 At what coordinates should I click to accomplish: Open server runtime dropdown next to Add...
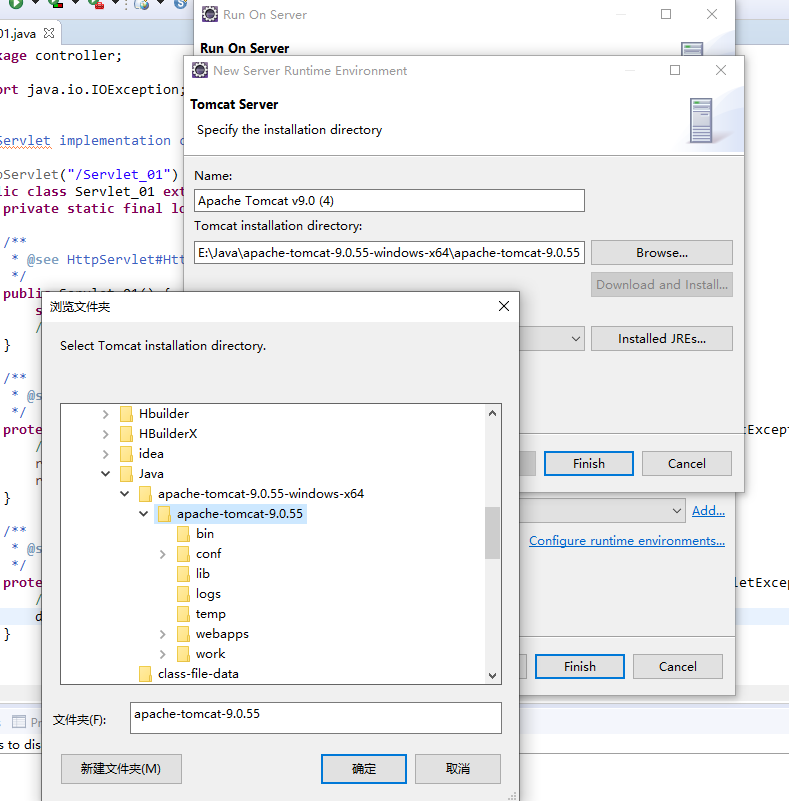tap(676, 510)
